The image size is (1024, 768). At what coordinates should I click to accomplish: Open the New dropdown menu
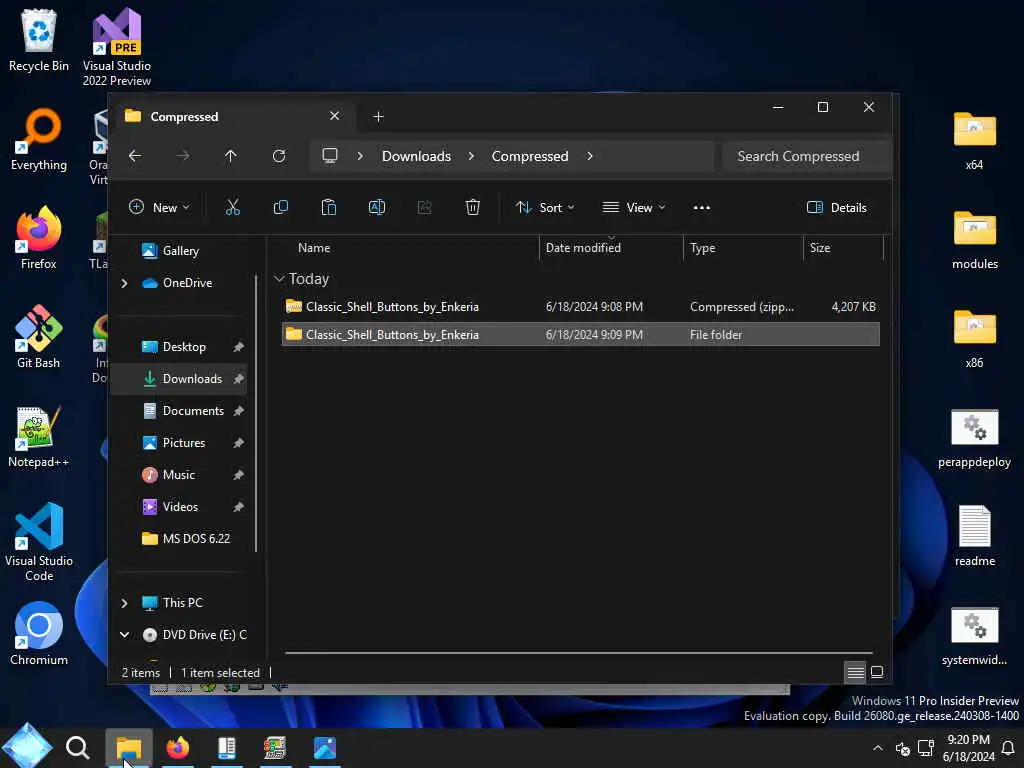click(159, 208)
